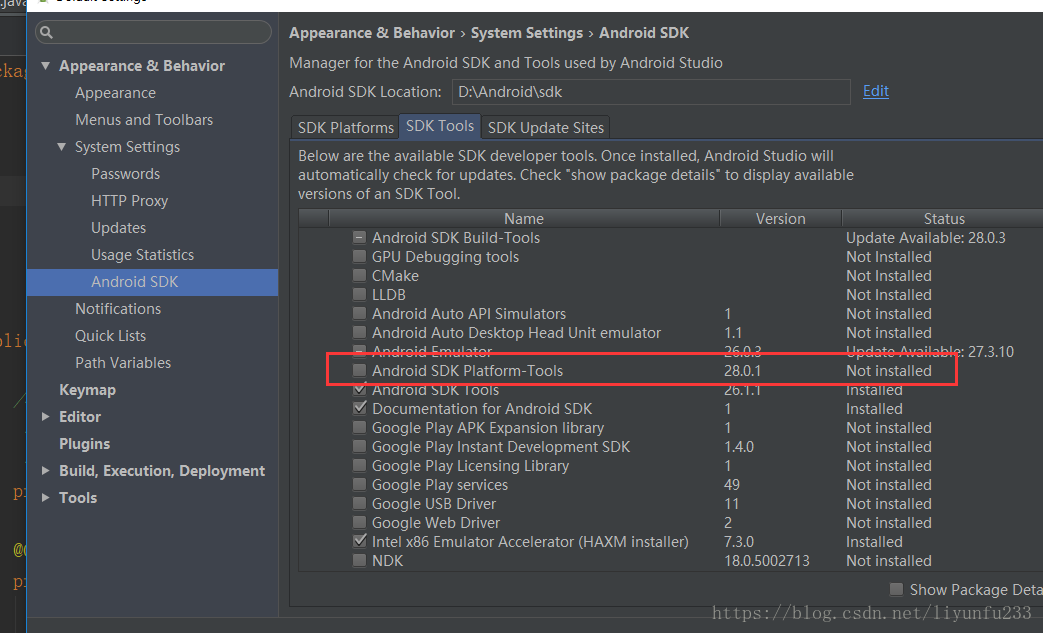This screenshot has height=633, width=1043.
Task: Click the Version column header
Action: (780, 219)
